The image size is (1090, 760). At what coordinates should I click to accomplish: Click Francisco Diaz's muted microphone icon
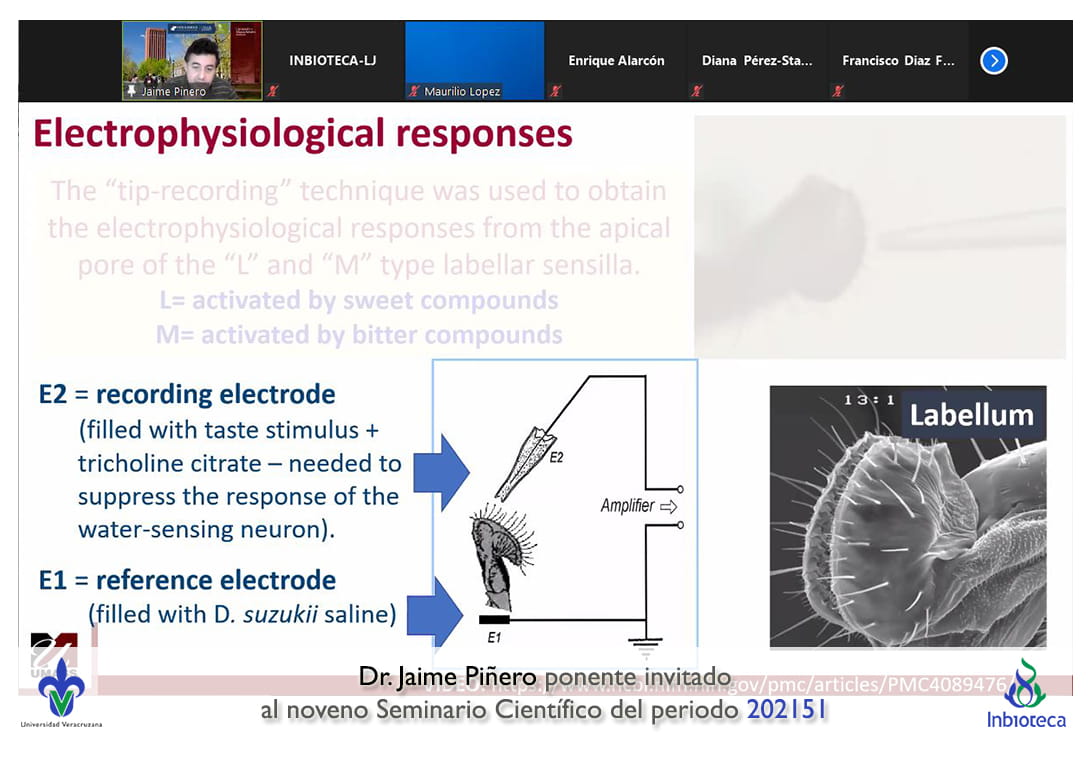click(x=838, y=91)
